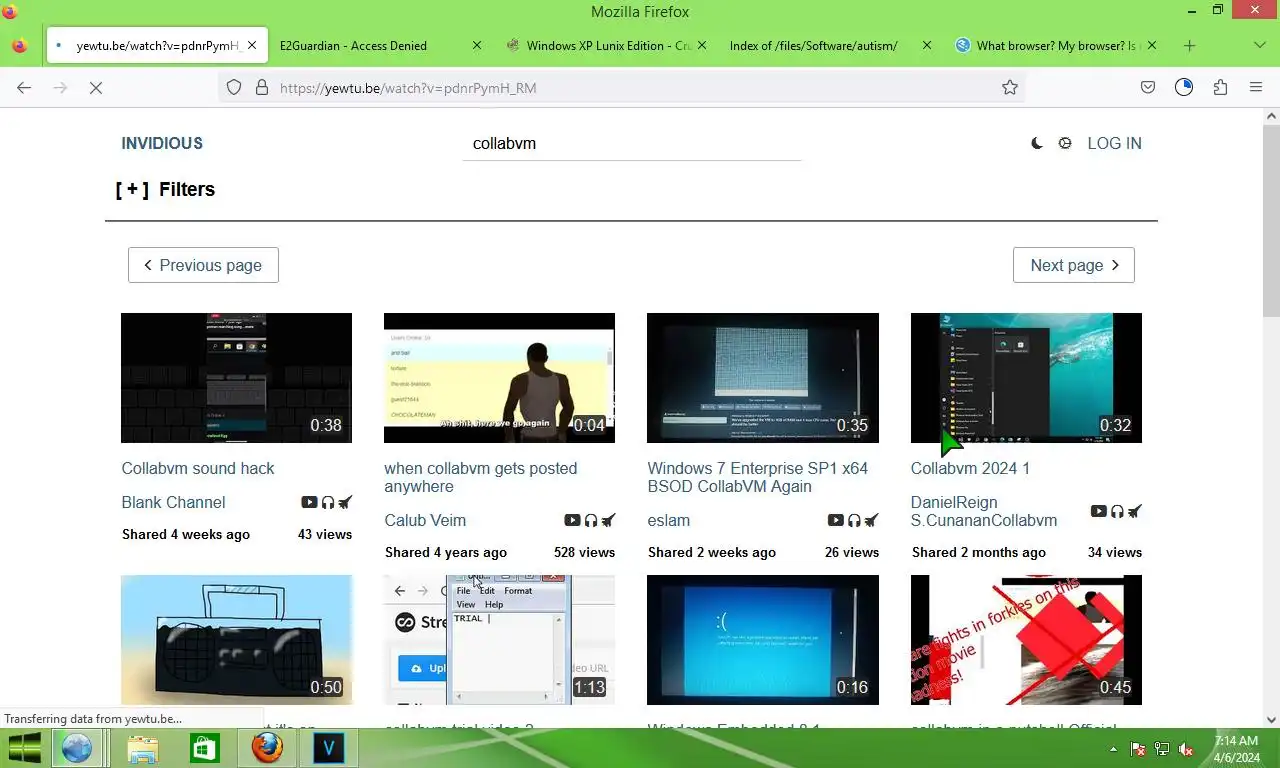Image resolution: width=1280 pixels, height=768 pixels.
Task: Open the blue screen 0:16 video thumbnail
Action: [763, 640]
